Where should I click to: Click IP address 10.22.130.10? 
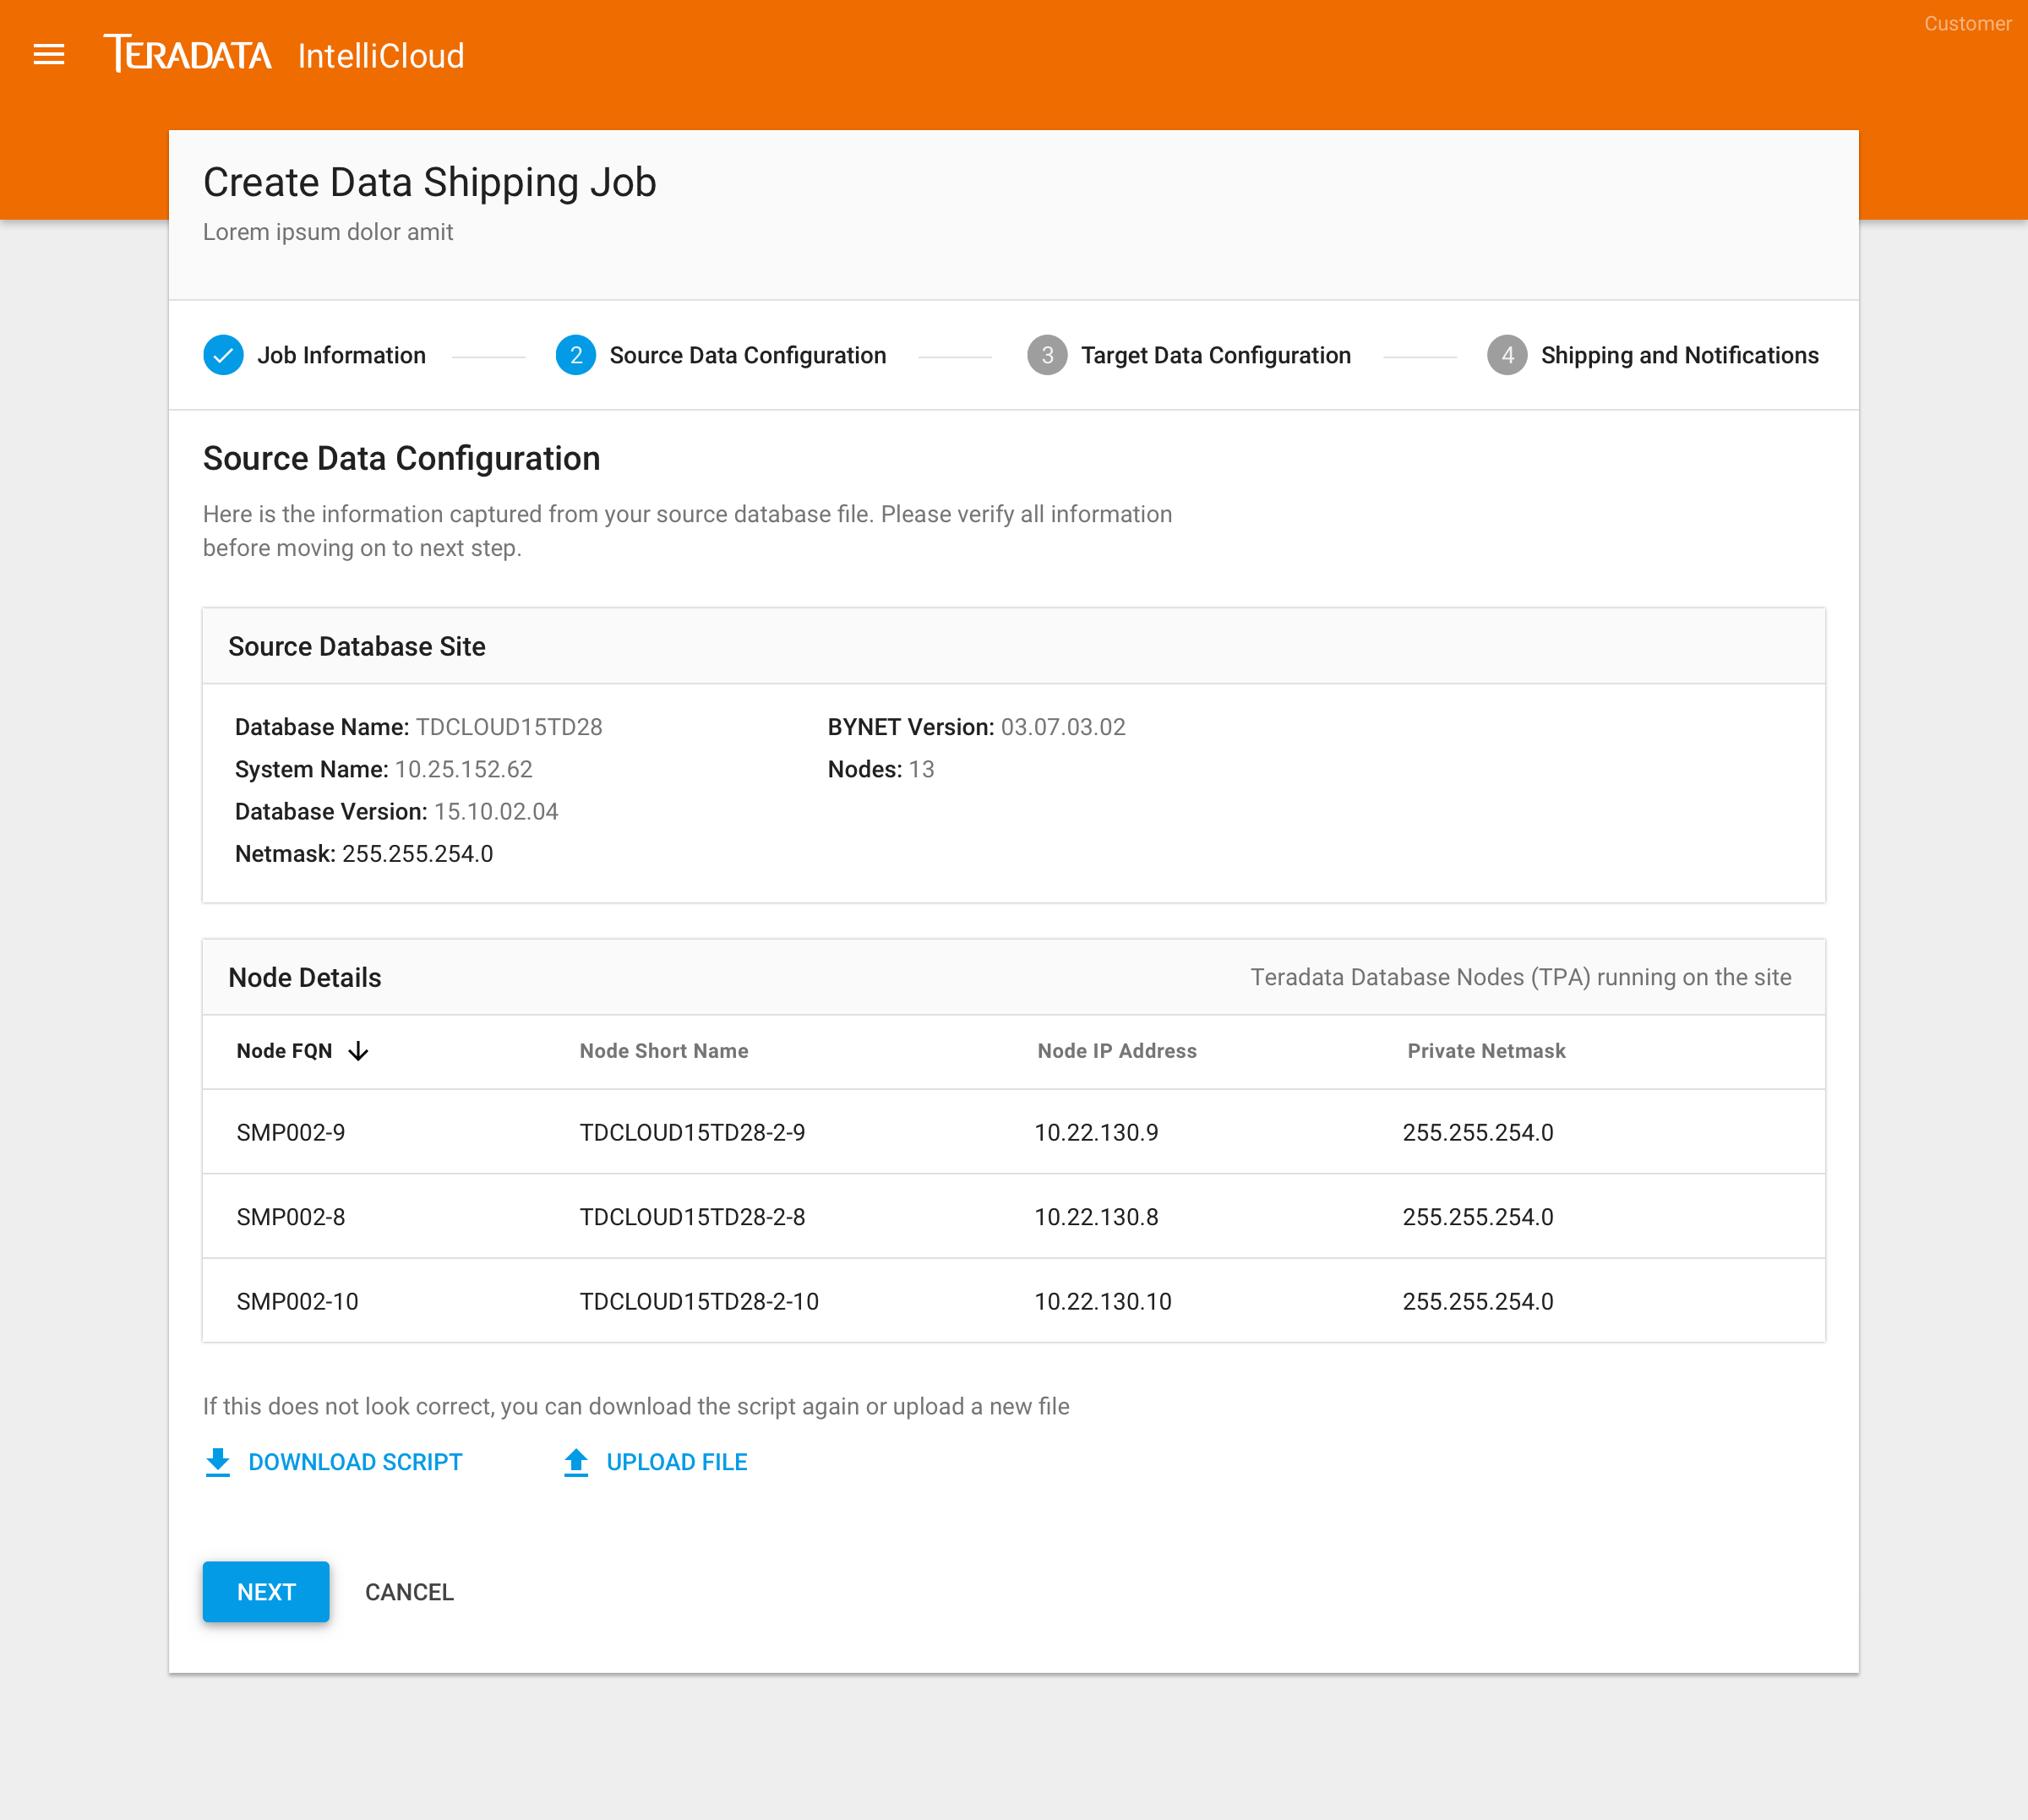[x=1103, y=1302]
